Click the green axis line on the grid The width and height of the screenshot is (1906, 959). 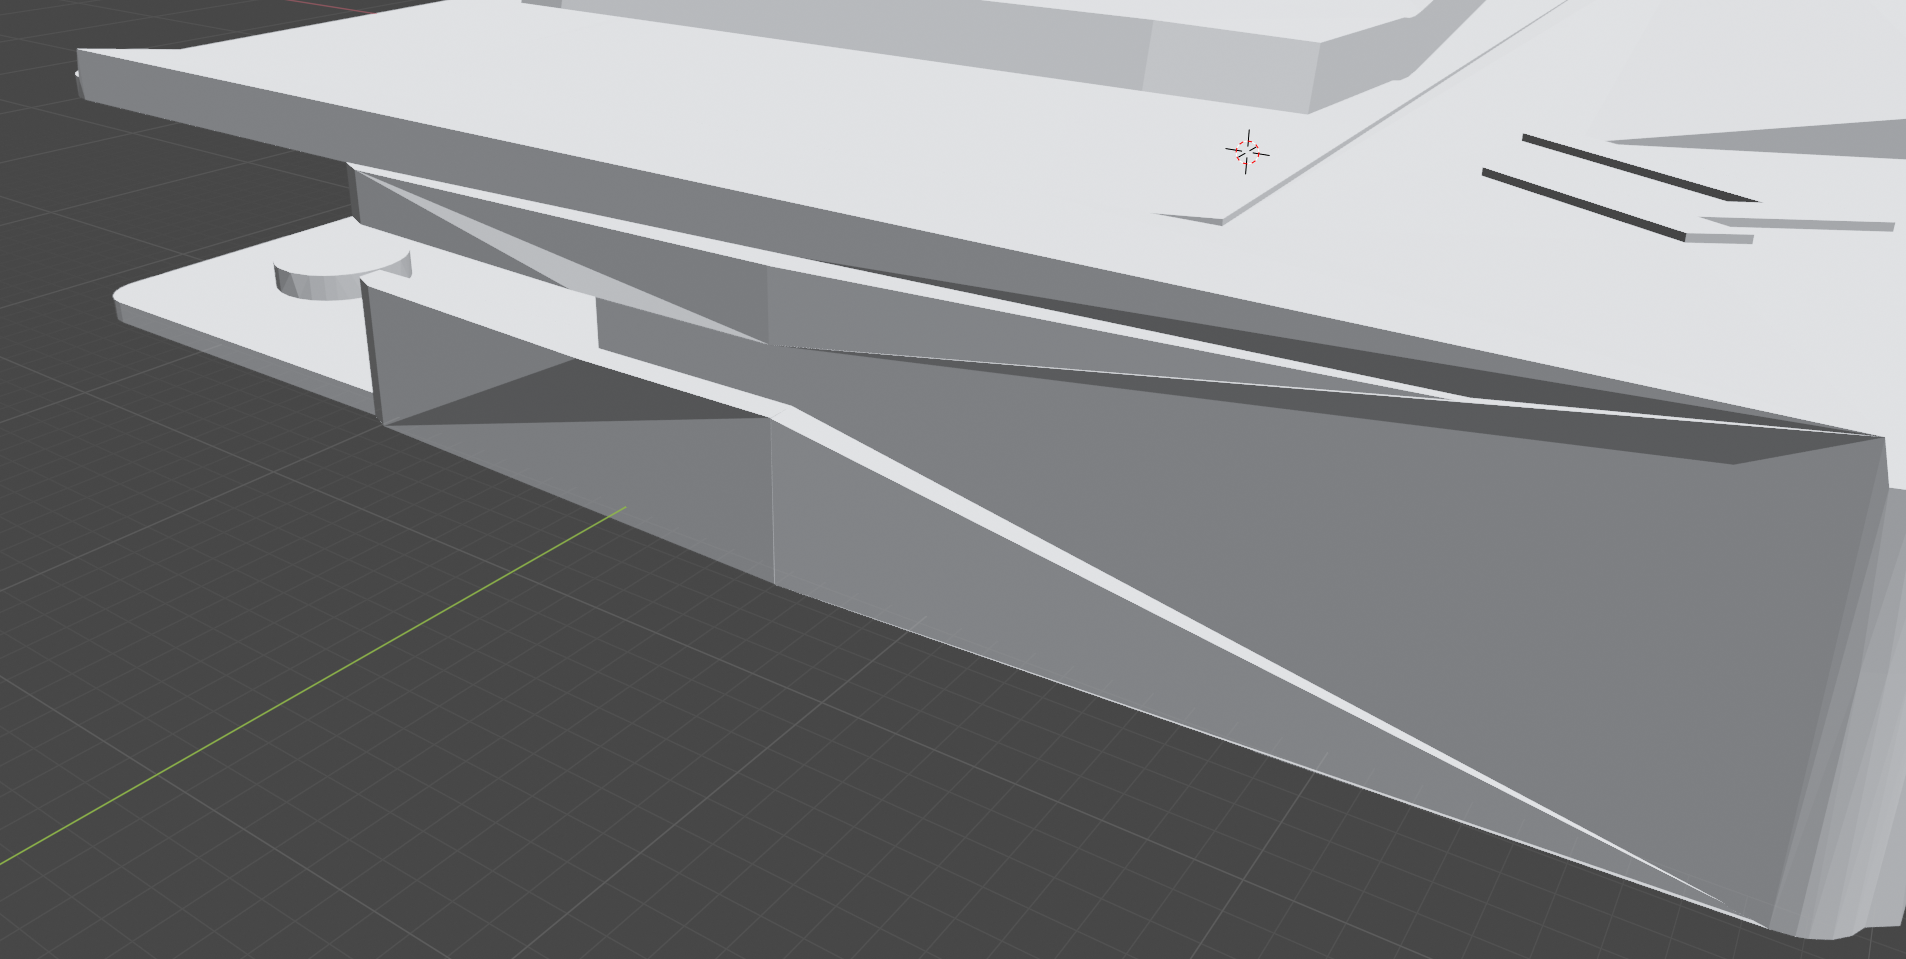(312, 686)
